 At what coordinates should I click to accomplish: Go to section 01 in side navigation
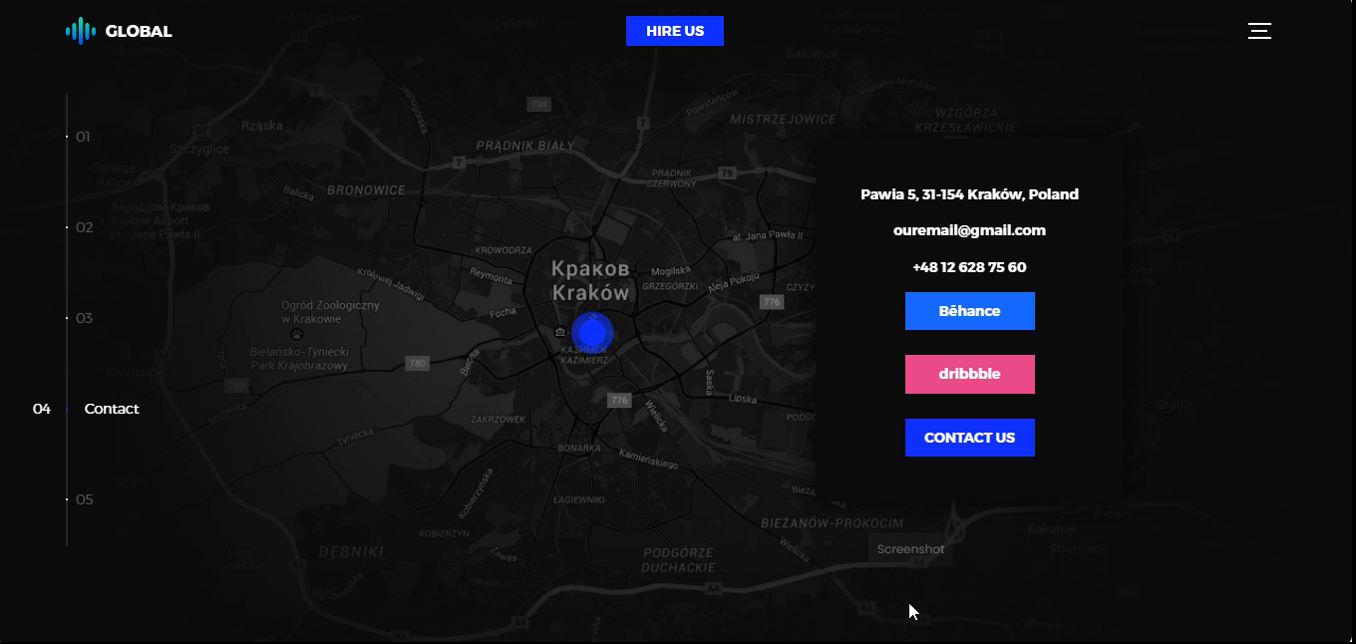pos(83,137)
